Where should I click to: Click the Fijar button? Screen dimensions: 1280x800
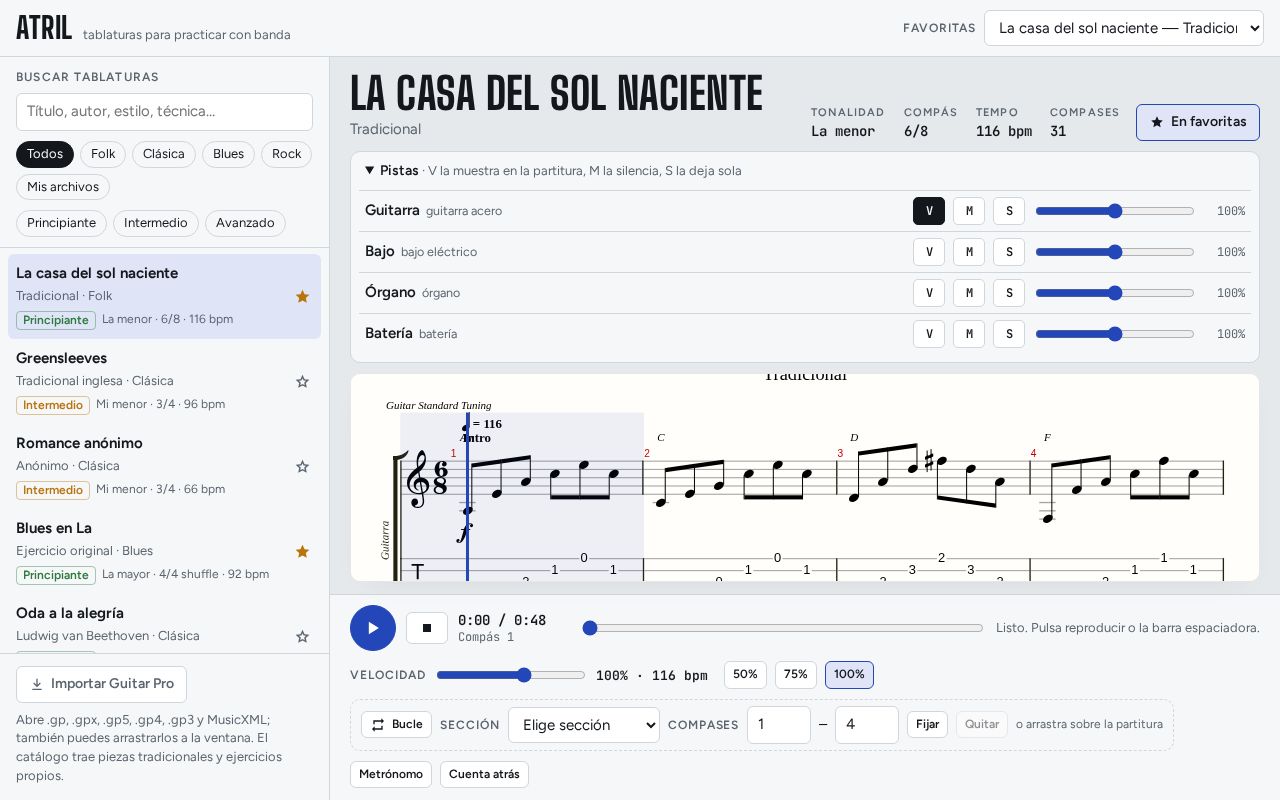point(927,725)
